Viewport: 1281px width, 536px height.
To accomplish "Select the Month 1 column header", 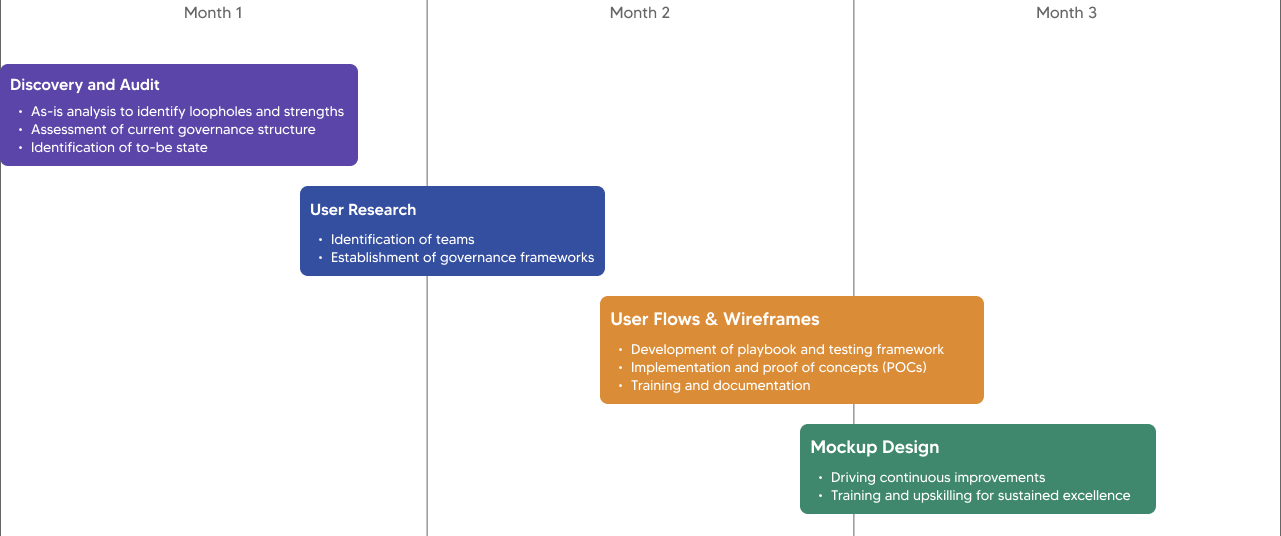I will 213,13.
